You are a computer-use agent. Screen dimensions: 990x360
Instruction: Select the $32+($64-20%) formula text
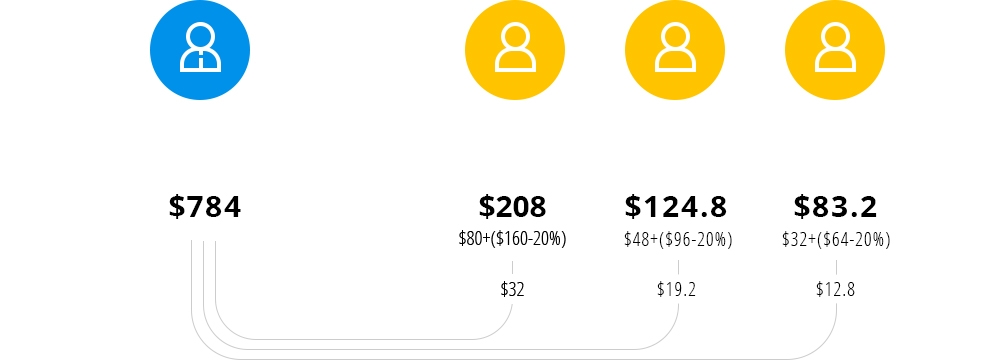836,240
